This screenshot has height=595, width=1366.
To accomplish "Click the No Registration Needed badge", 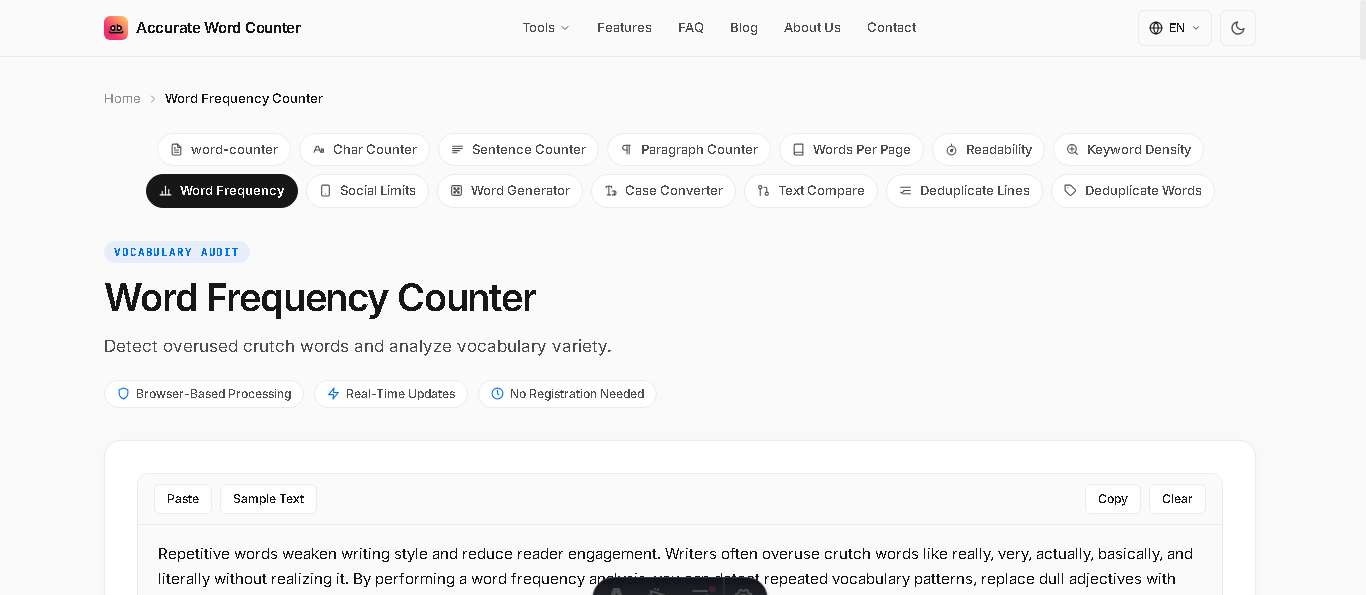I will point(567,394).
